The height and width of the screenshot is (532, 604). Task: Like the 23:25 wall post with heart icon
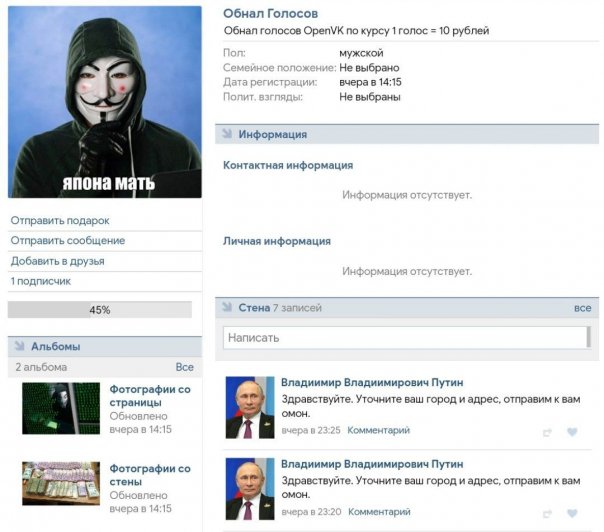[x=572, y=432]
